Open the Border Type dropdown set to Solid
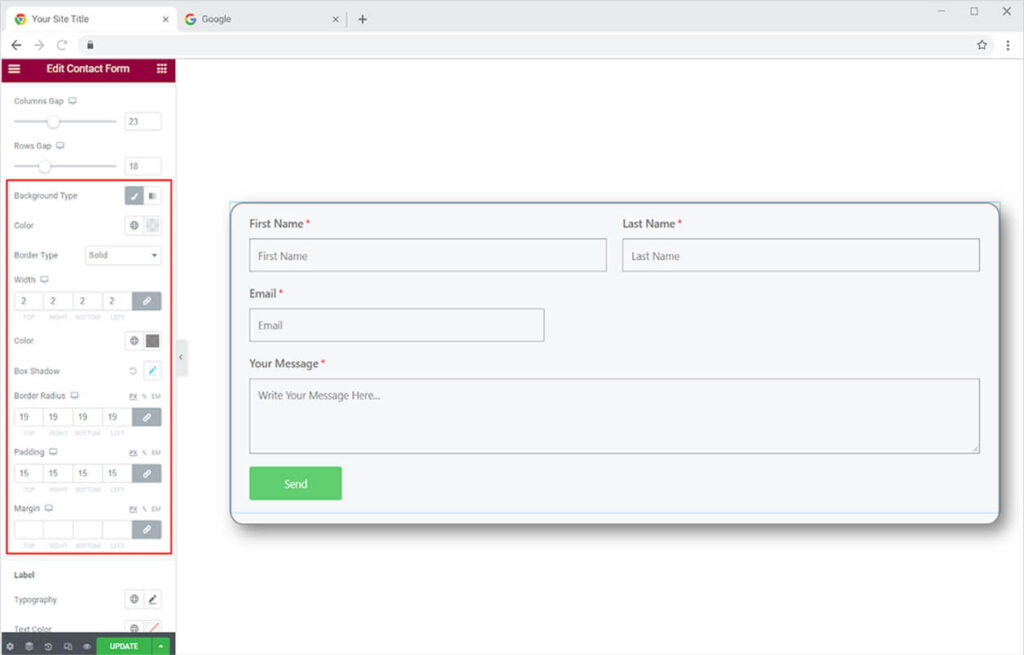The image size is (1024, 655). (x=123, y=255)
